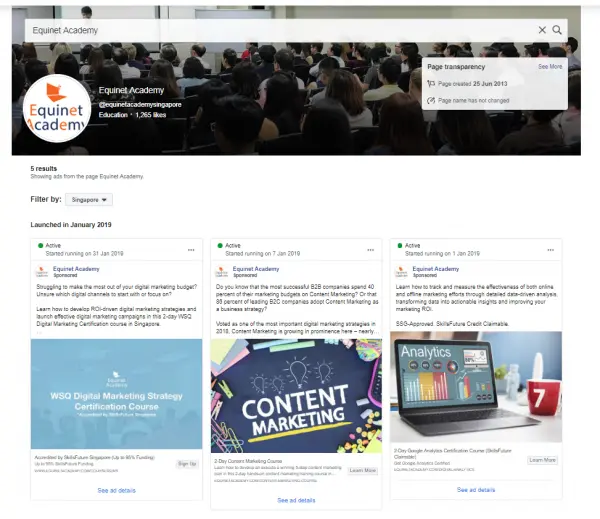
Task: Click 'Launched in January 2019' heading
Action: pyautogui.click(x=71, y=225)
